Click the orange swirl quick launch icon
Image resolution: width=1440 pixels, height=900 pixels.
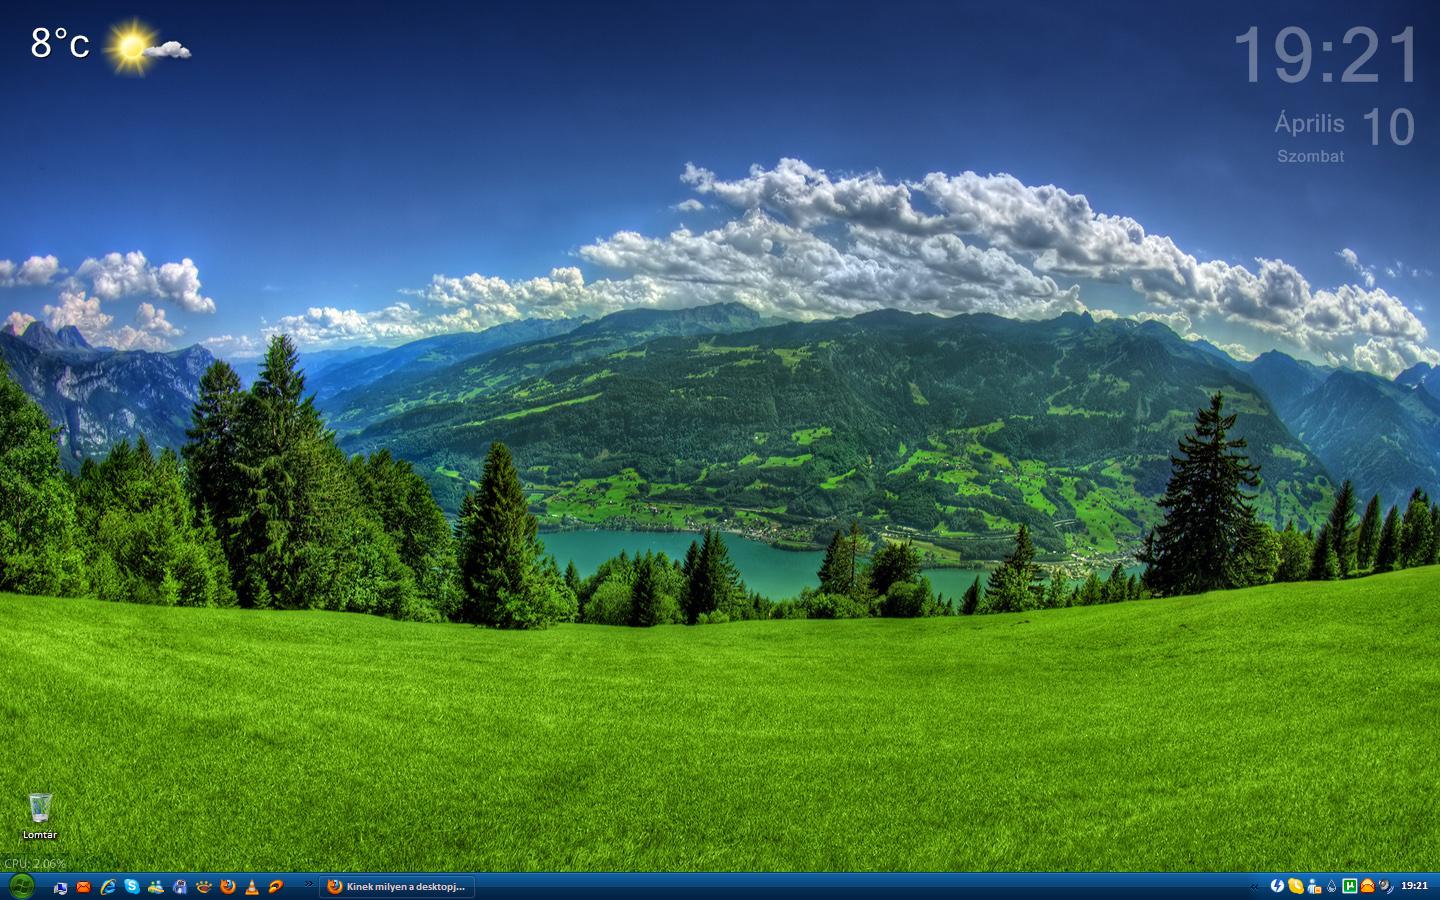point(276,887)
